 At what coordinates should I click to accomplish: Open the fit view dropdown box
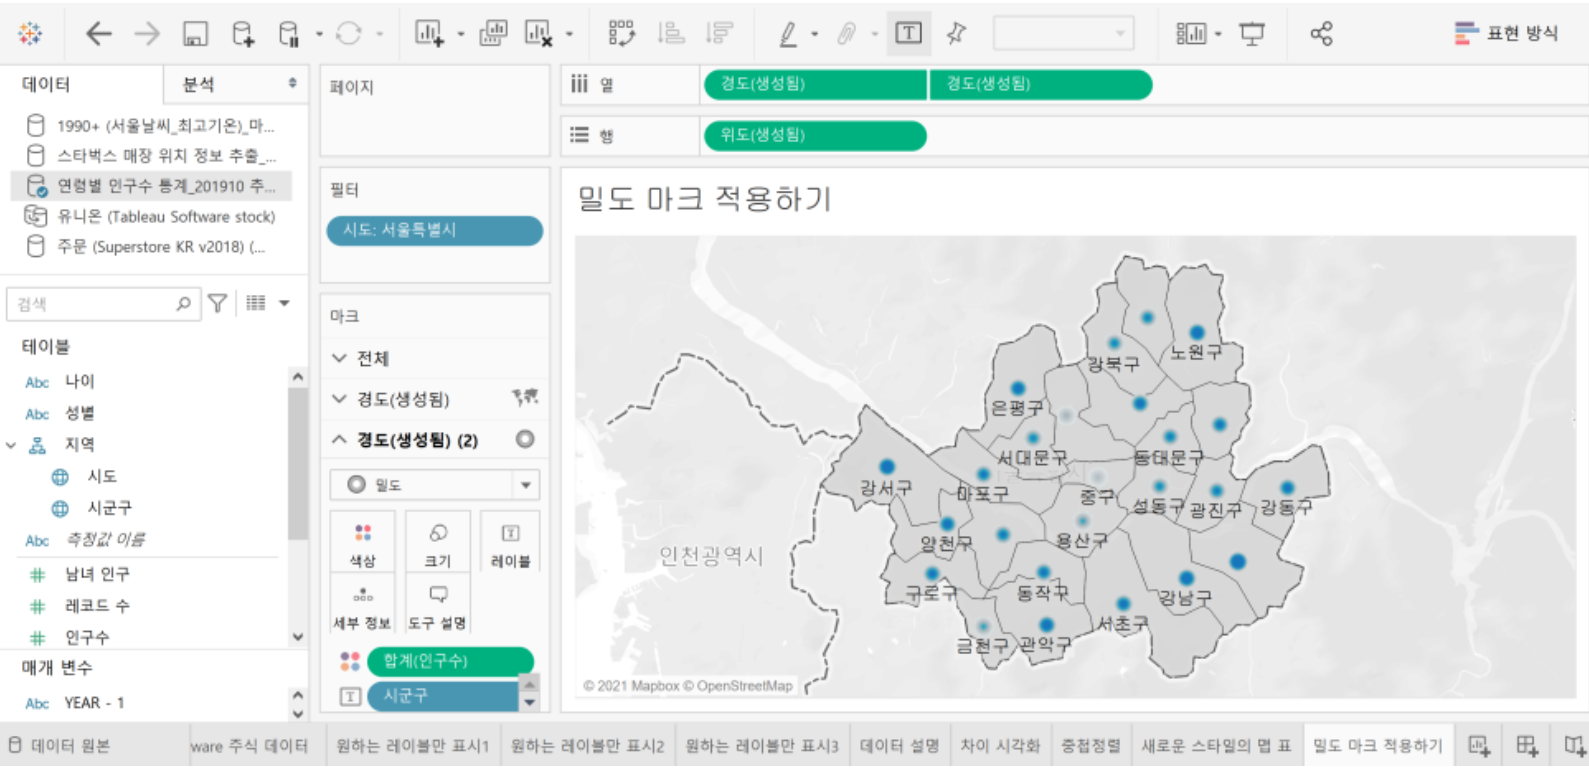1064,34
